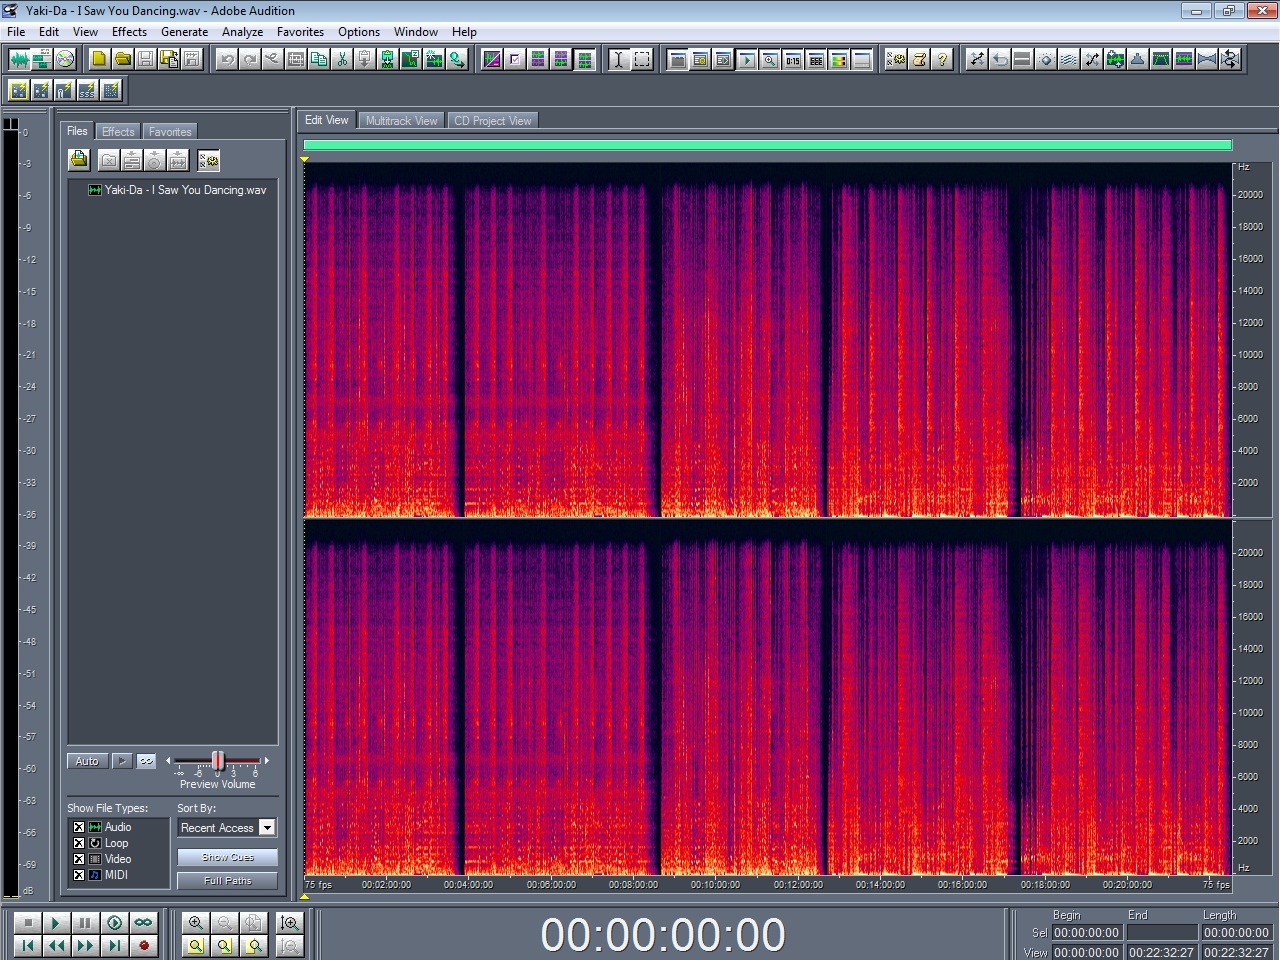Click the Import File icon in Files panel
Screen dimensions: 1280x960
[x=79, y=160]
